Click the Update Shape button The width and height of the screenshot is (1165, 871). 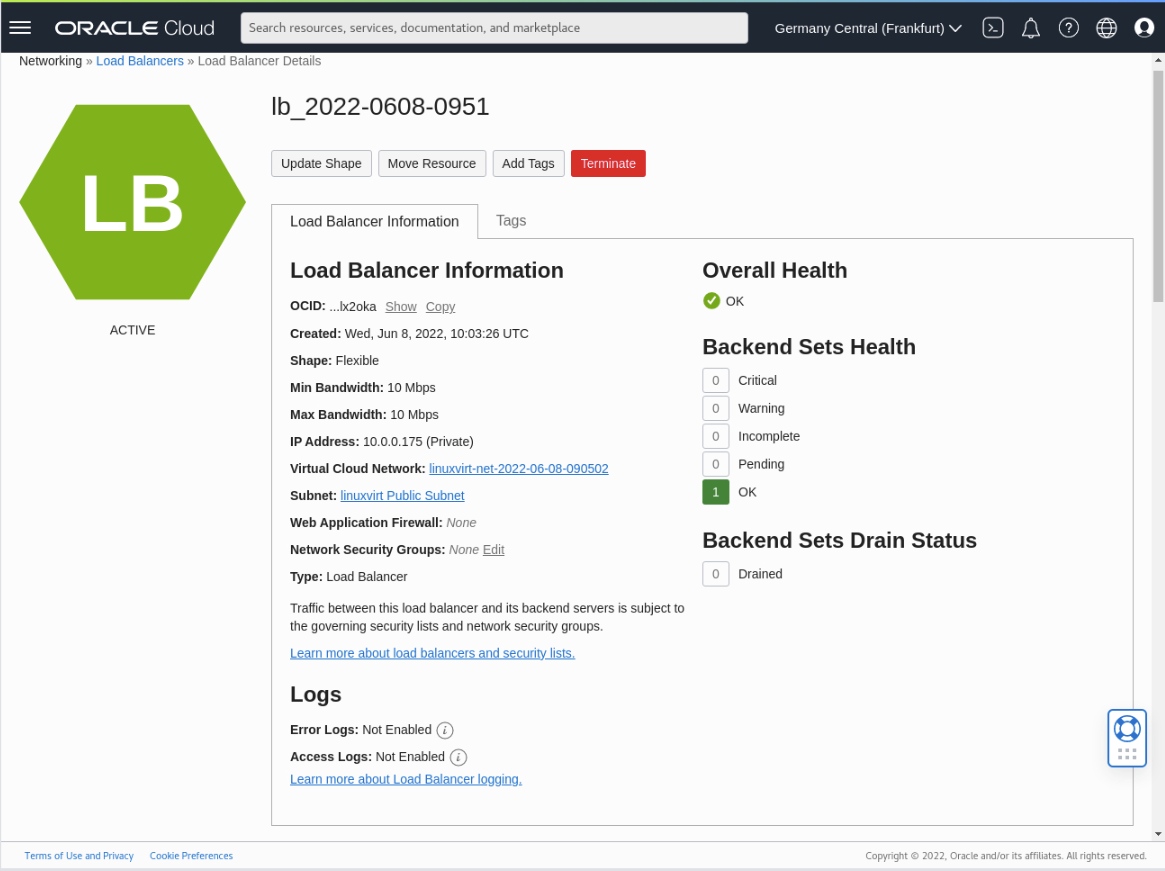[321, 163]
